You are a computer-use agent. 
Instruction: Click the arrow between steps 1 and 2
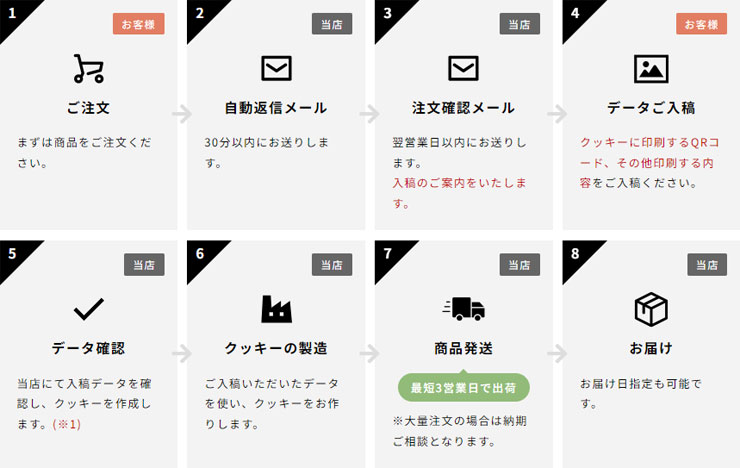pyautogui.click(x=182, y=114)
